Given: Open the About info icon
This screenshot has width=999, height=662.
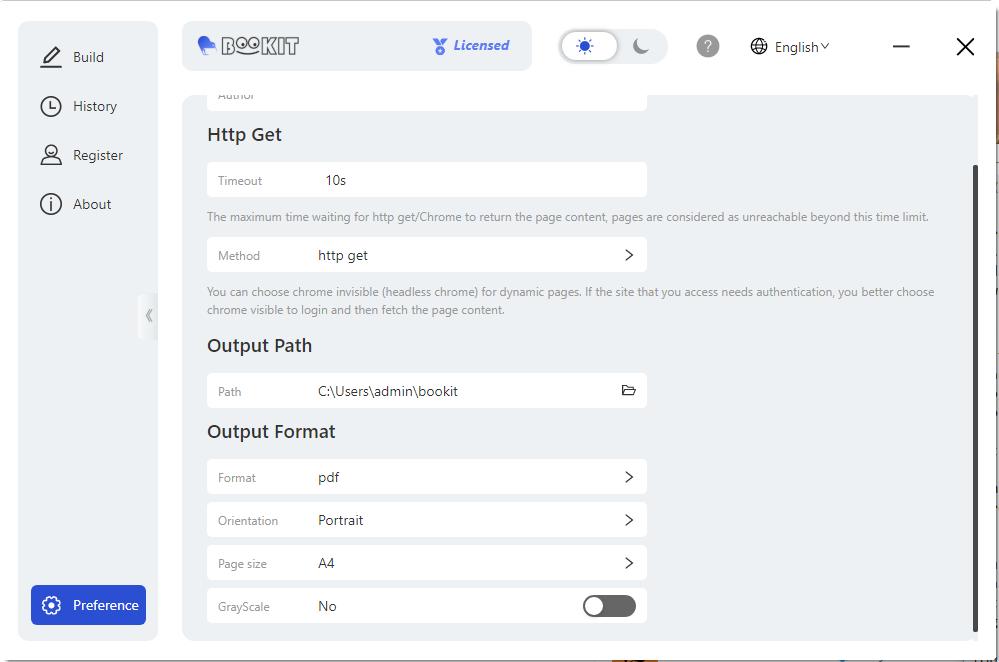Looking at the screenshot, I should (51, 204).
